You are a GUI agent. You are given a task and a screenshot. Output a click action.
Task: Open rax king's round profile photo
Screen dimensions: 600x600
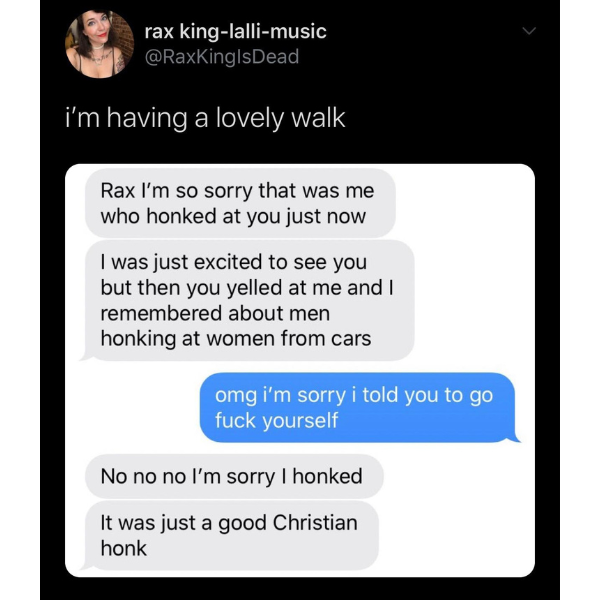(99, 44)
